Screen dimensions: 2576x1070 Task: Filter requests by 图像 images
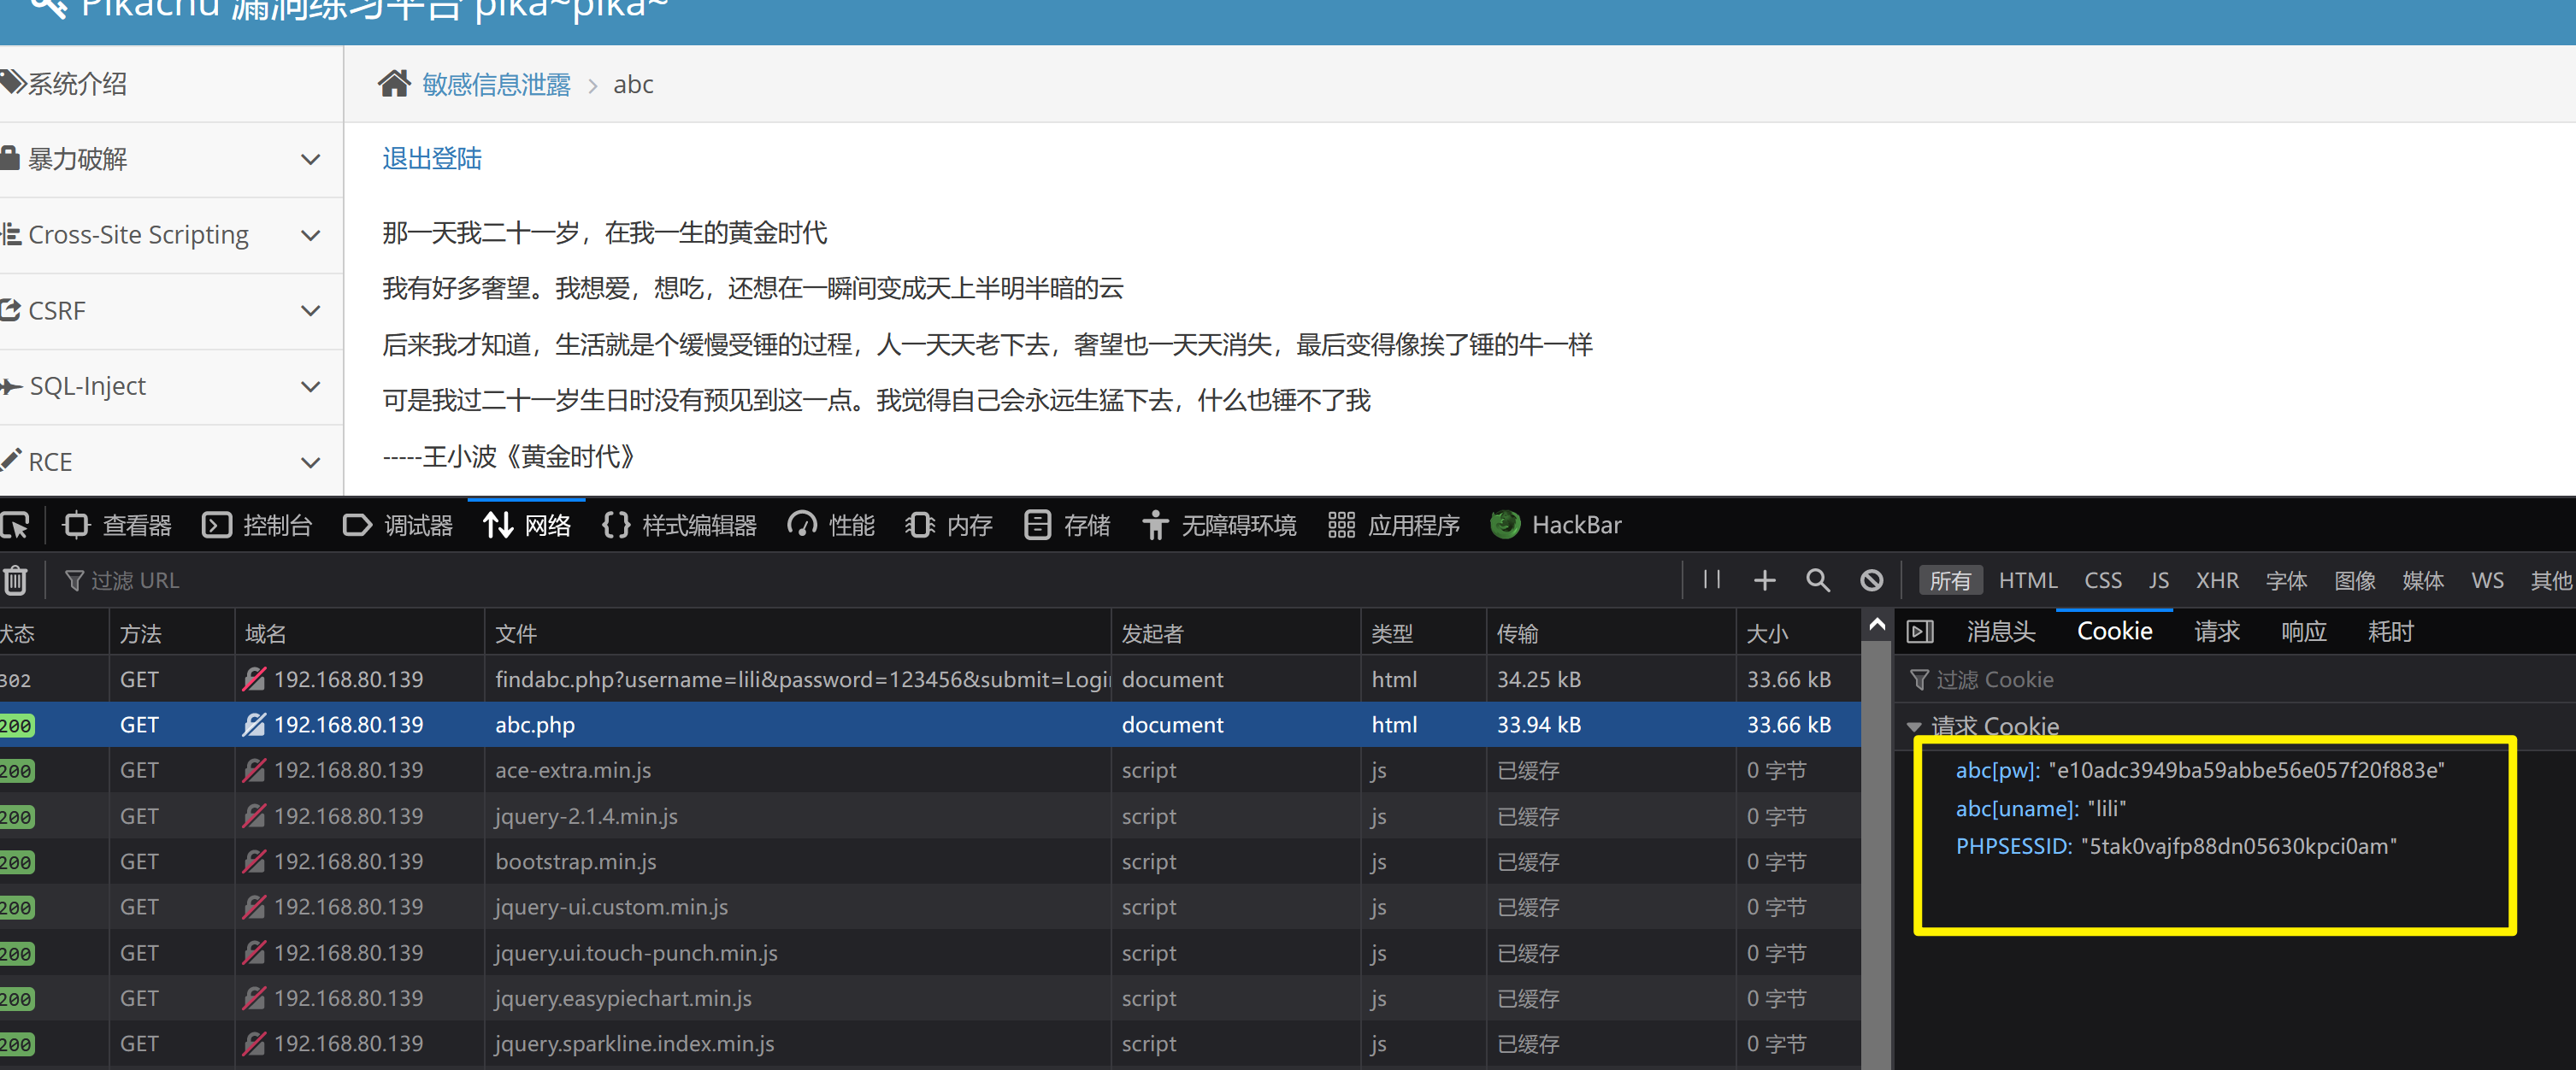2355,581
